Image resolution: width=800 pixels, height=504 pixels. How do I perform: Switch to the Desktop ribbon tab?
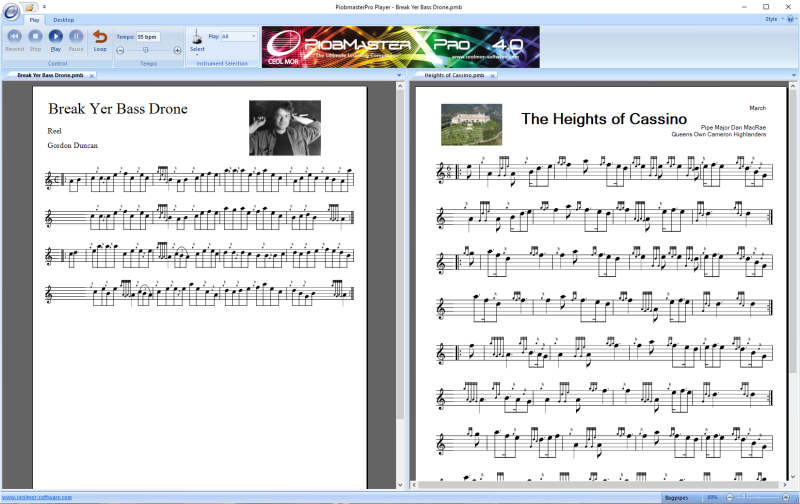coord(63,19)
